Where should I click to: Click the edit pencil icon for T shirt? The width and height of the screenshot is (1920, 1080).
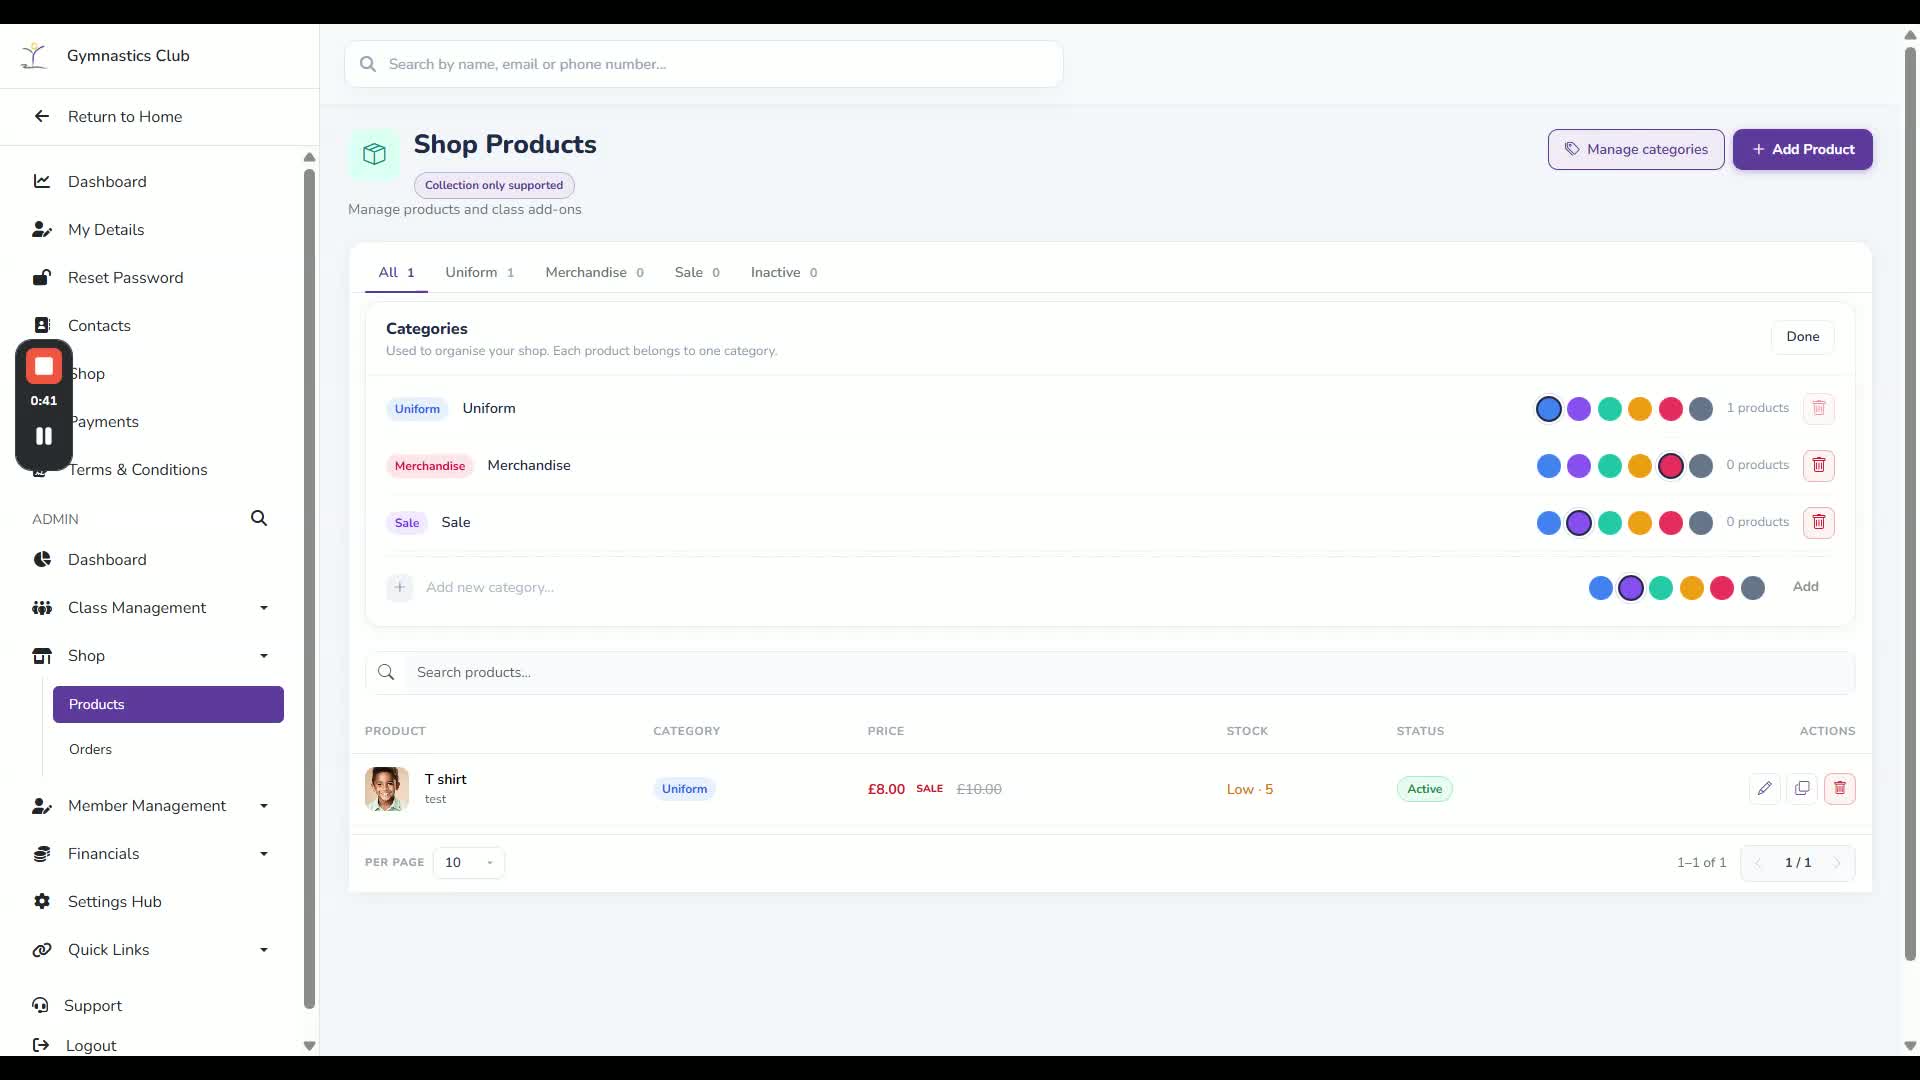[x=1764, y=789]
